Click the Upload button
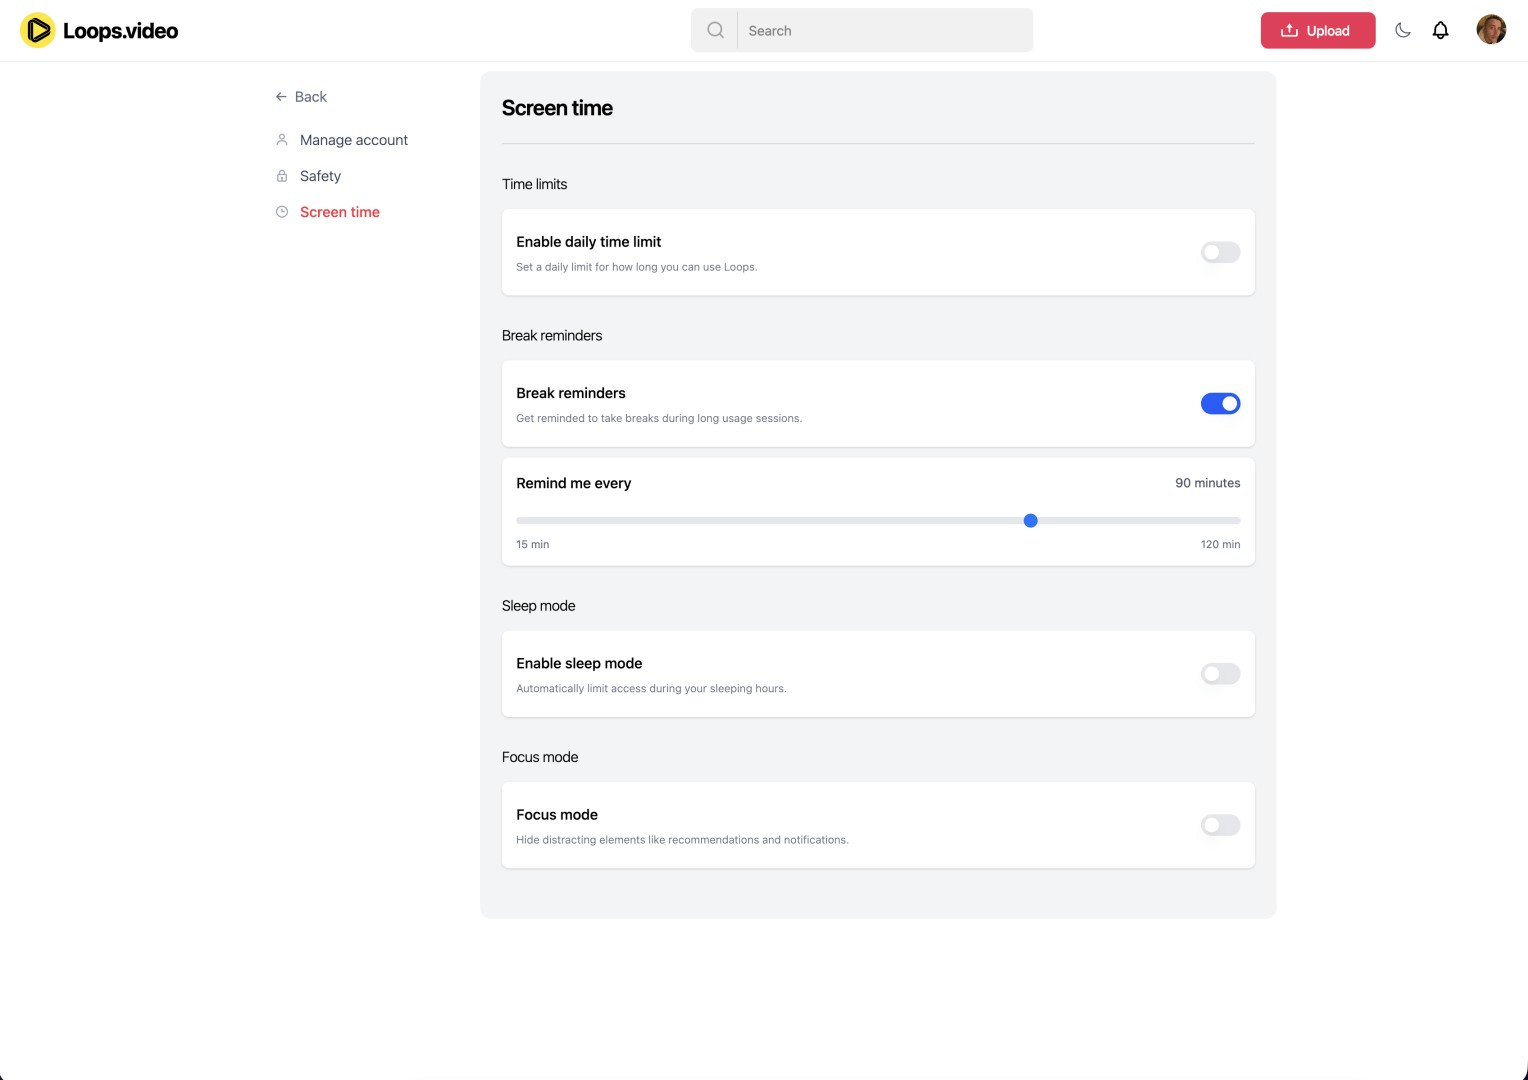 point(1317,30)
